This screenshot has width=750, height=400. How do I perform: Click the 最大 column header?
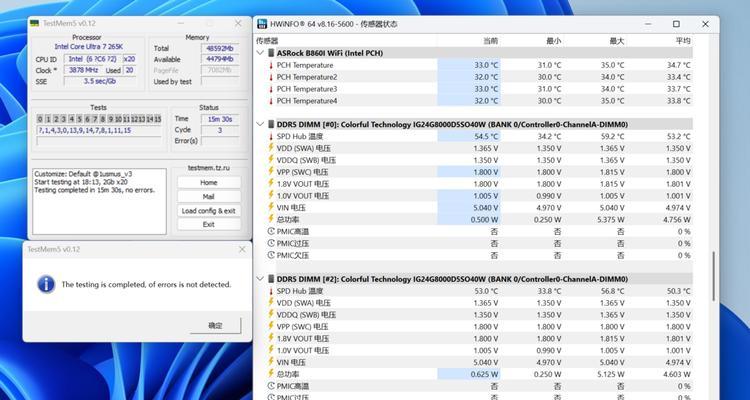pos(617,41)
